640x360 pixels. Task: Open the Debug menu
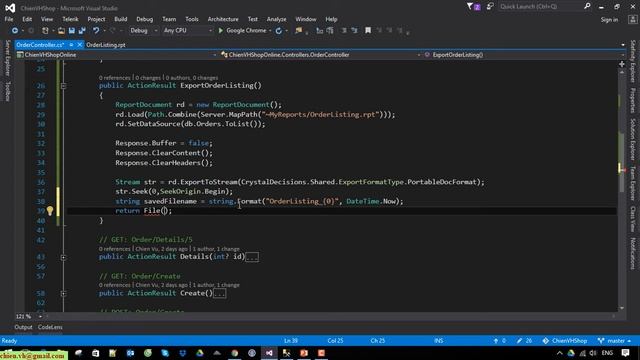(144, 19)
